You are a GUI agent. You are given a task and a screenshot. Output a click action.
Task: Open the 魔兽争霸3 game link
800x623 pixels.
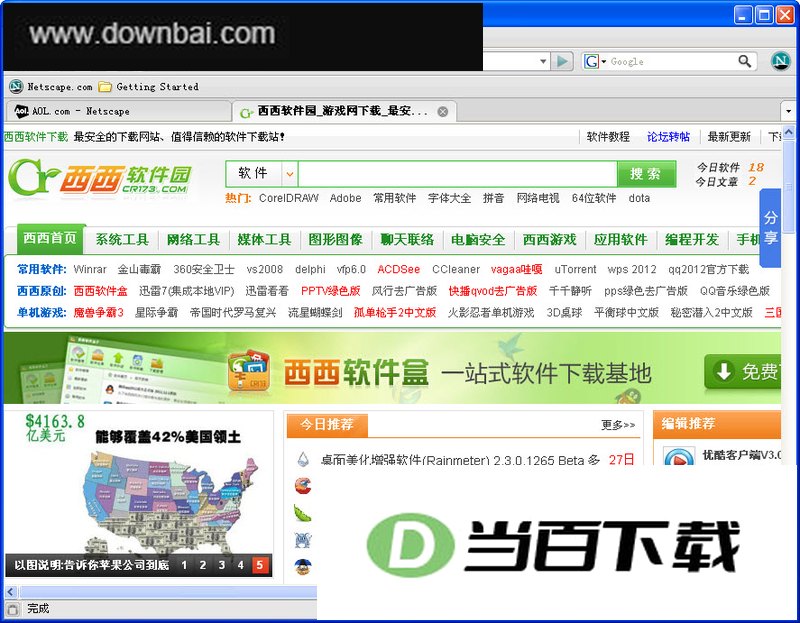coord(98,312)
